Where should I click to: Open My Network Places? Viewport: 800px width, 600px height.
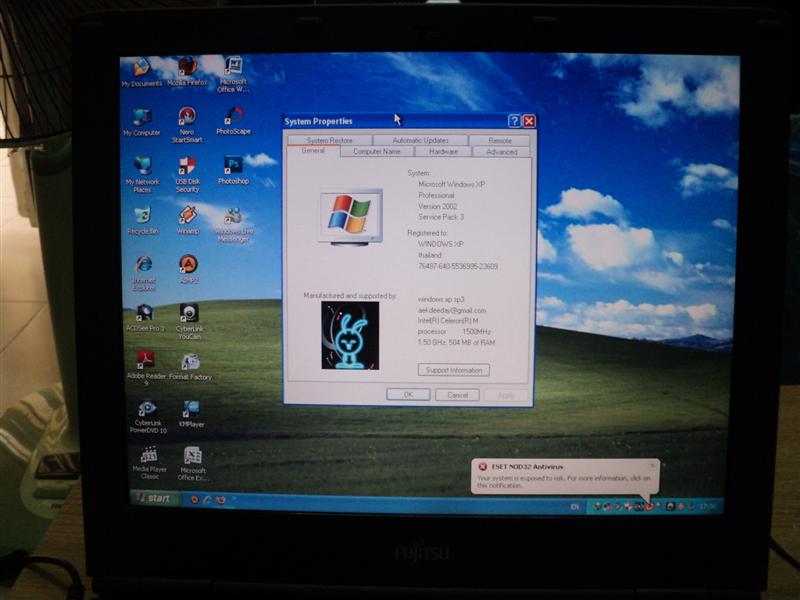tap(142, 174)
